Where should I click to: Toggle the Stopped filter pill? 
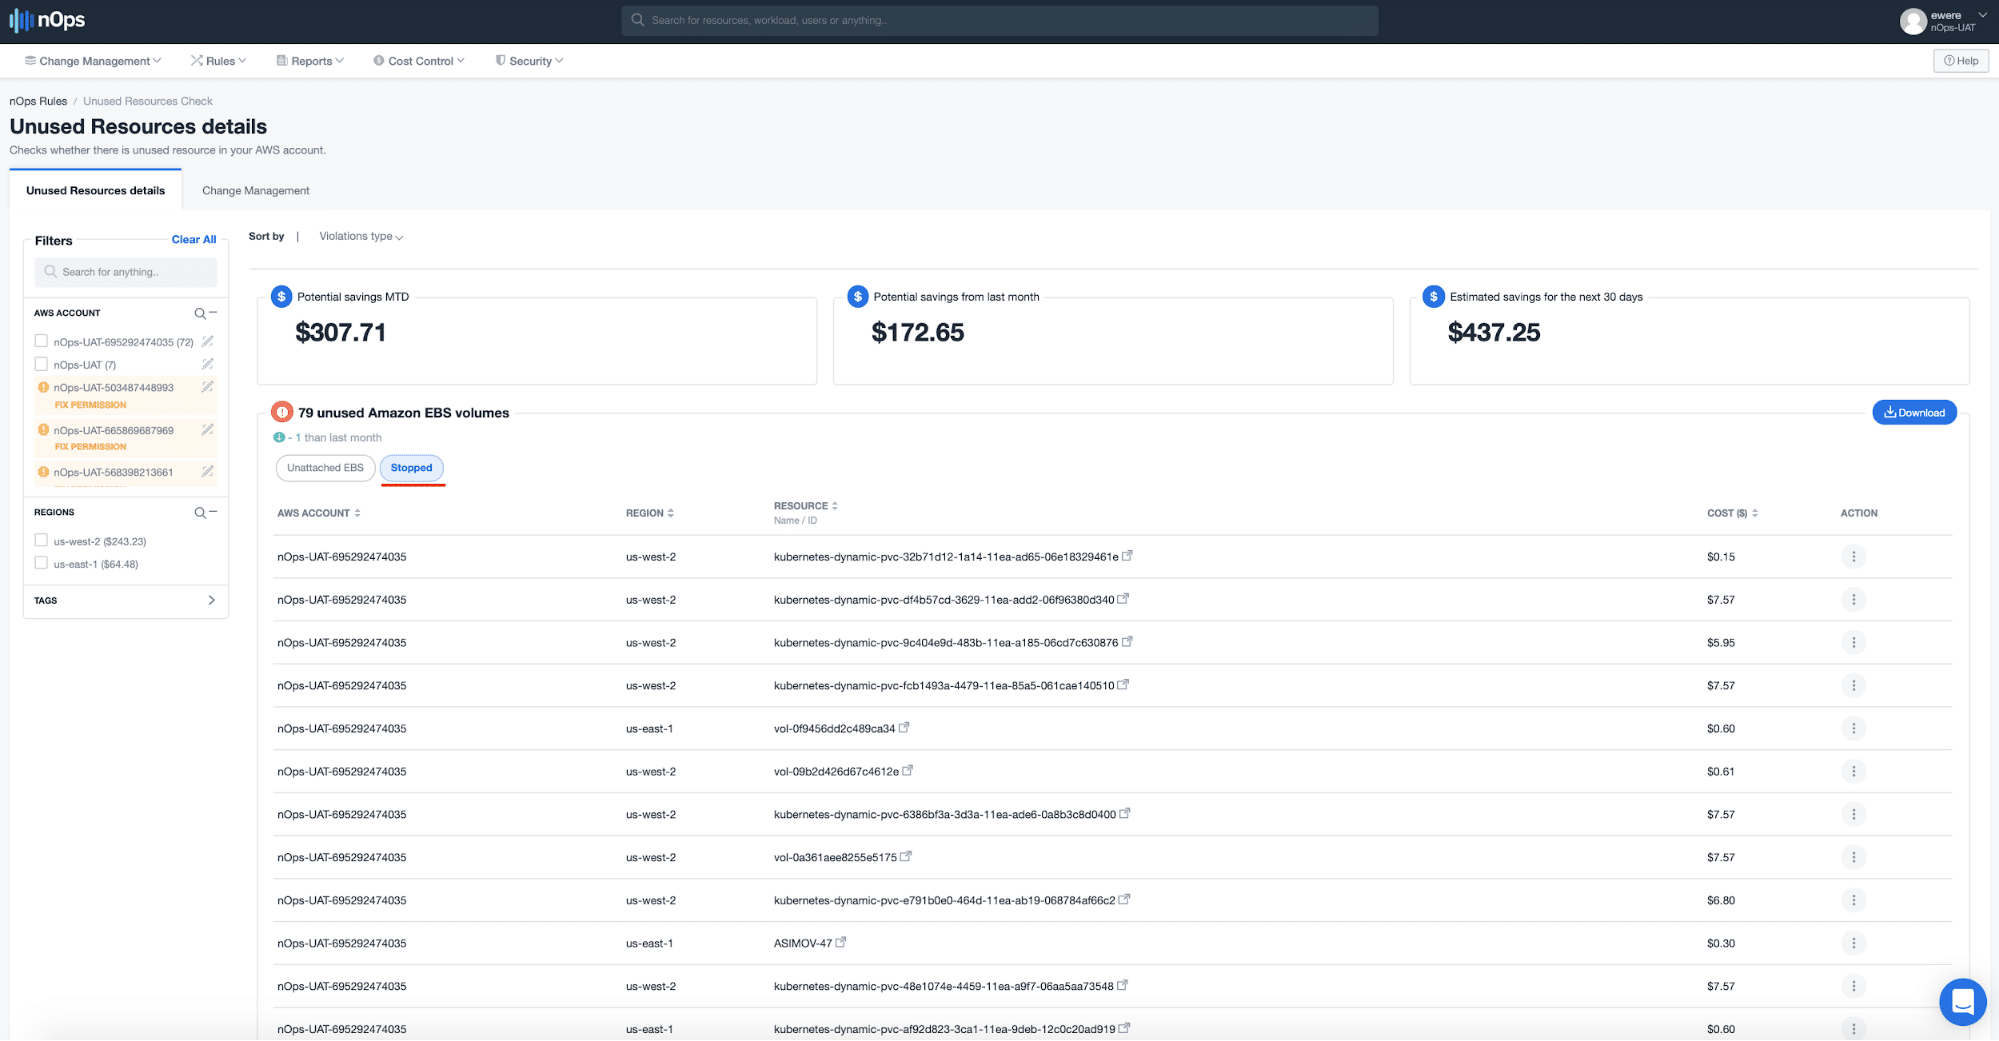click(x=411, y=468)
